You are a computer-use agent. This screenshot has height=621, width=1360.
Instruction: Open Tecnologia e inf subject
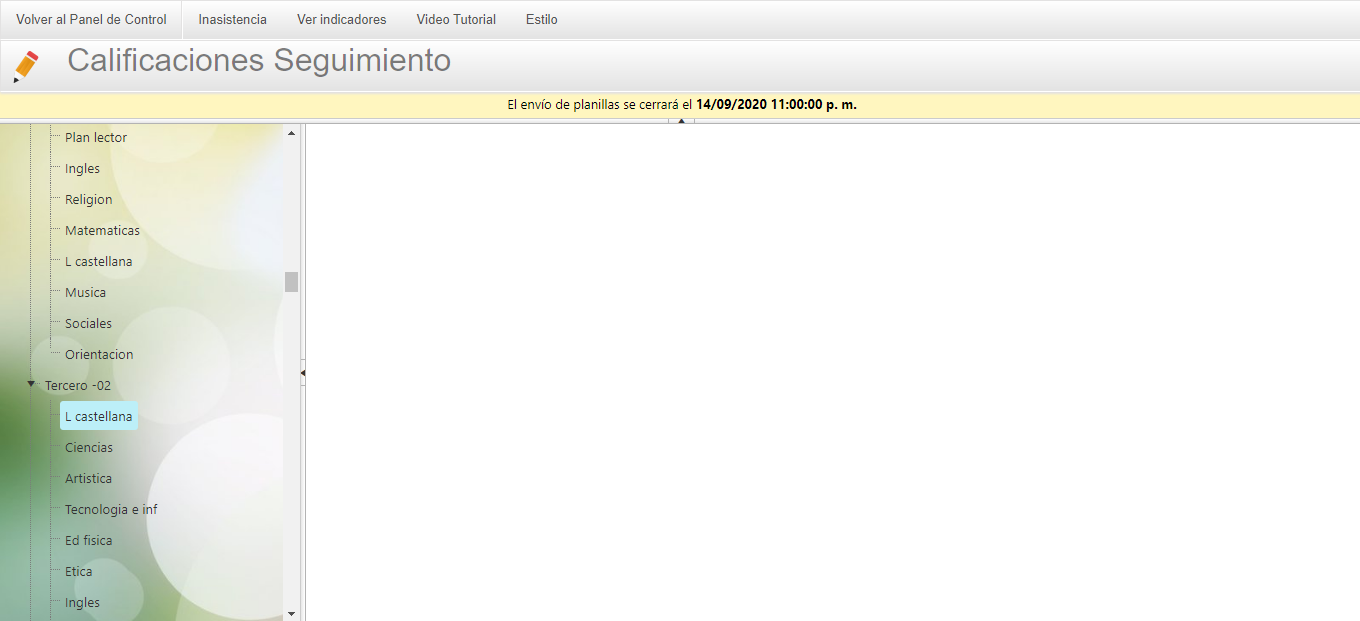(x=111, y=509)
